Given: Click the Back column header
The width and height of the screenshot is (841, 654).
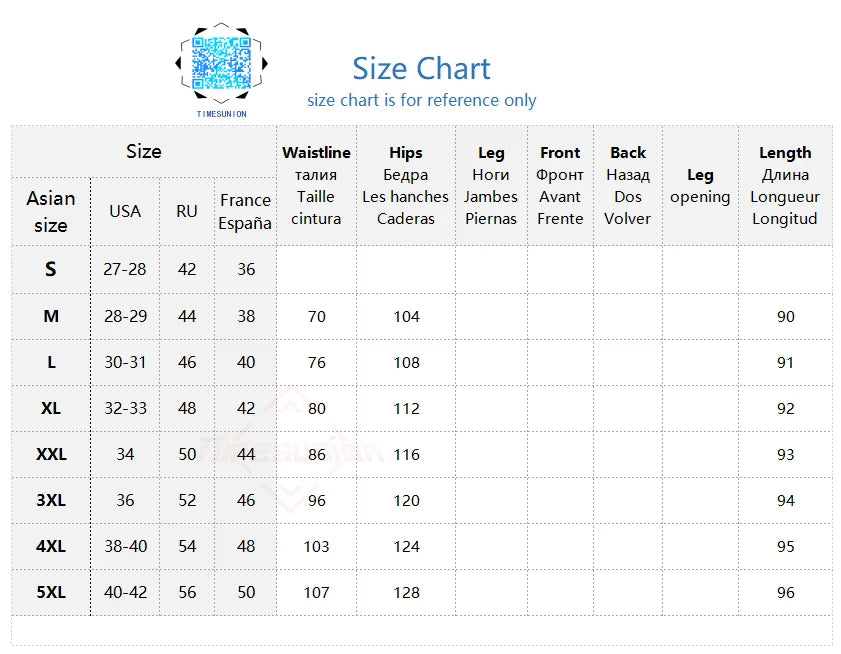Looking at the screenshot, I should tap(628, 185).
